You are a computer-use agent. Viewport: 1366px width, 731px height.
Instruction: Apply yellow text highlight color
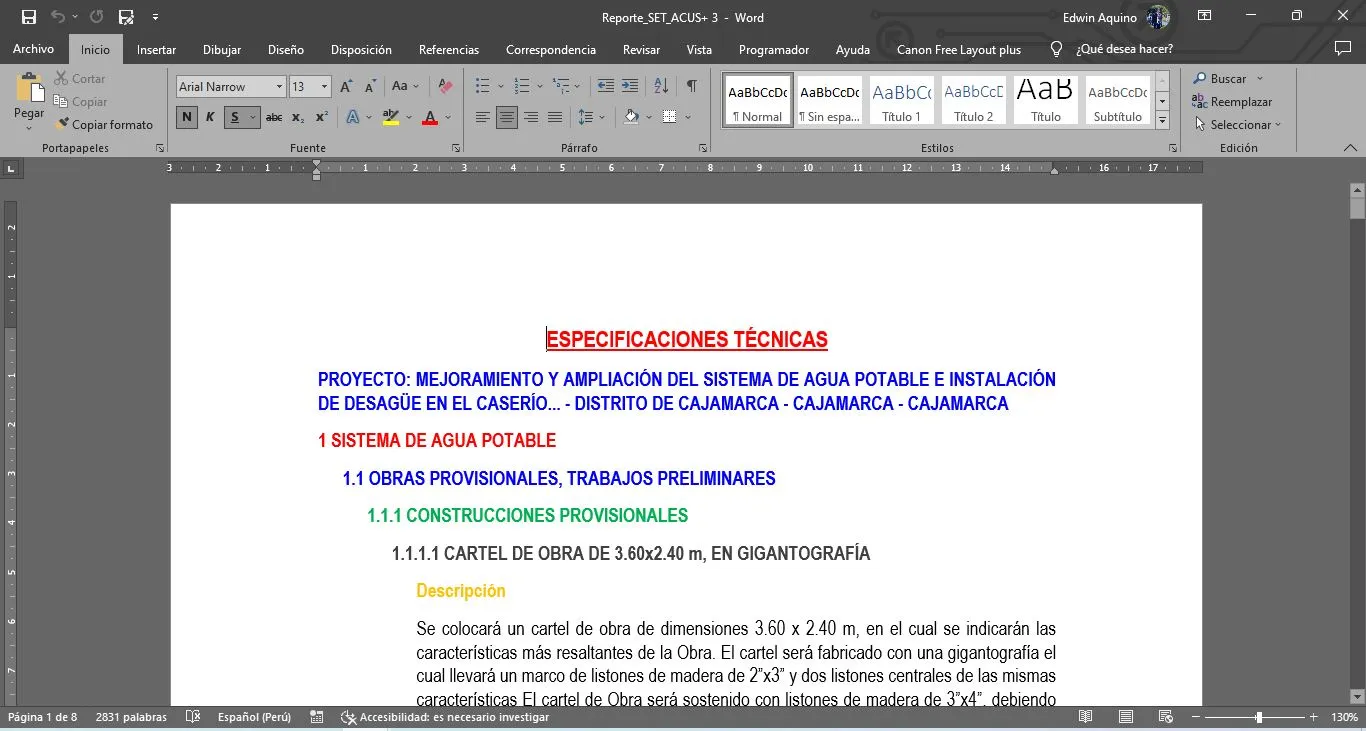point(391,117)
